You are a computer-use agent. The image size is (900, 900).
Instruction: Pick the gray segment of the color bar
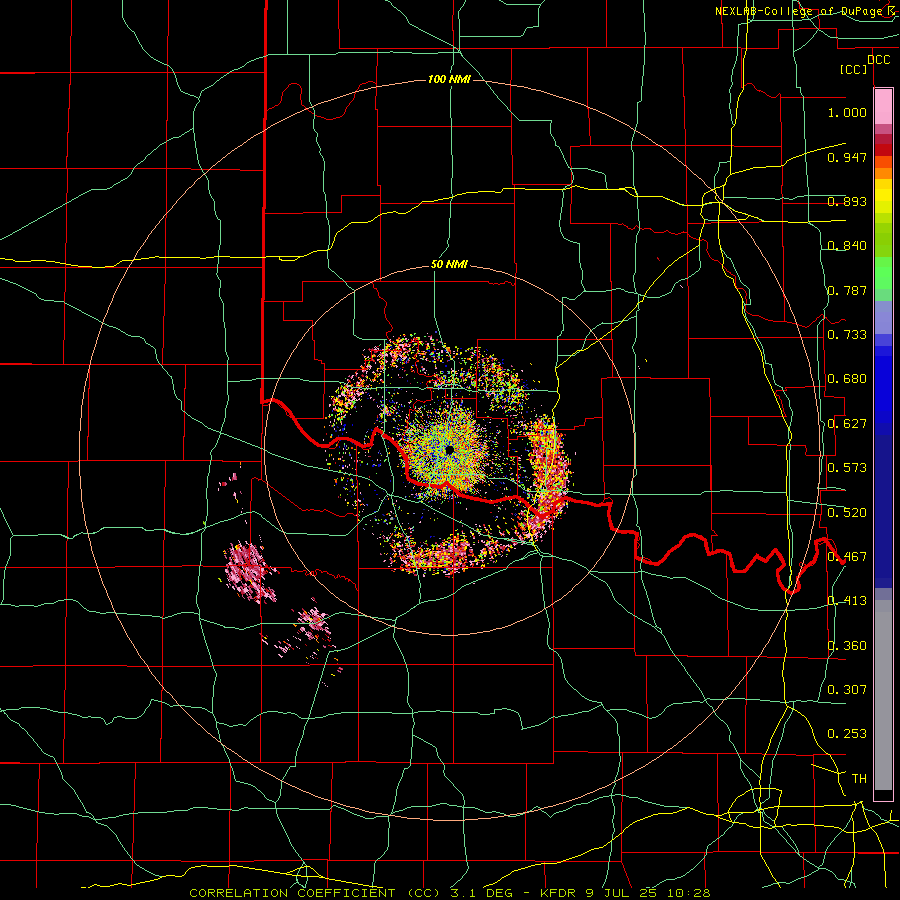click(883, 695)
